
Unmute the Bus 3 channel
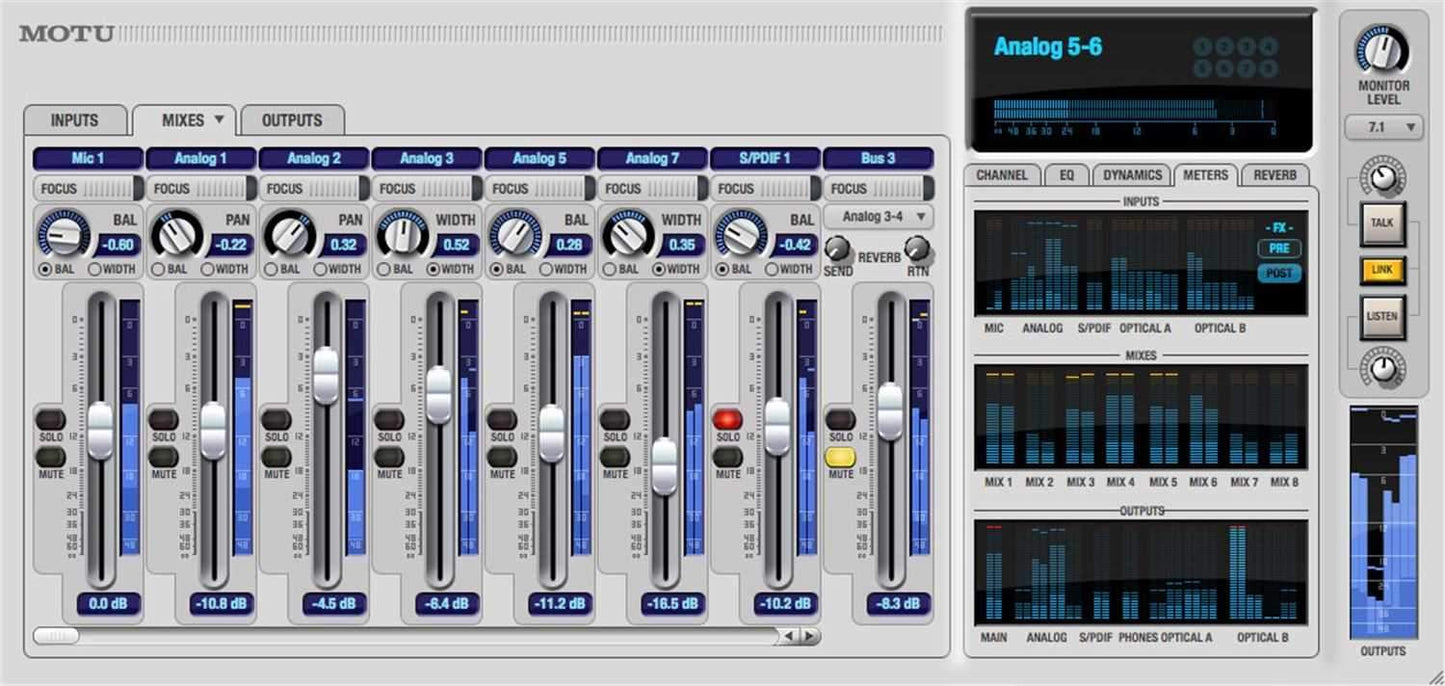point(842,456)
